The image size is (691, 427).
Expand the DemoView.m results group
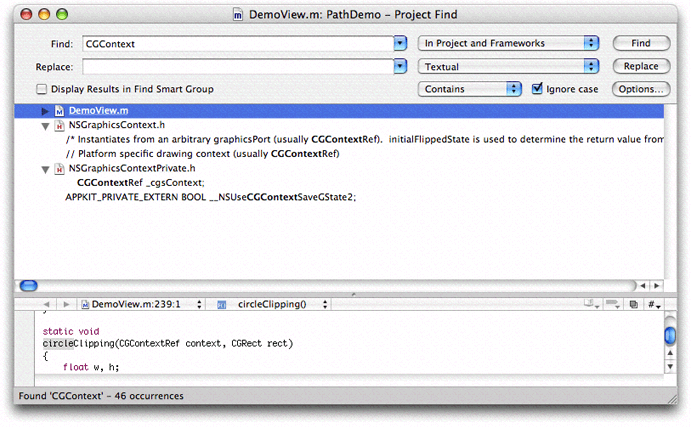coord(45,110)
